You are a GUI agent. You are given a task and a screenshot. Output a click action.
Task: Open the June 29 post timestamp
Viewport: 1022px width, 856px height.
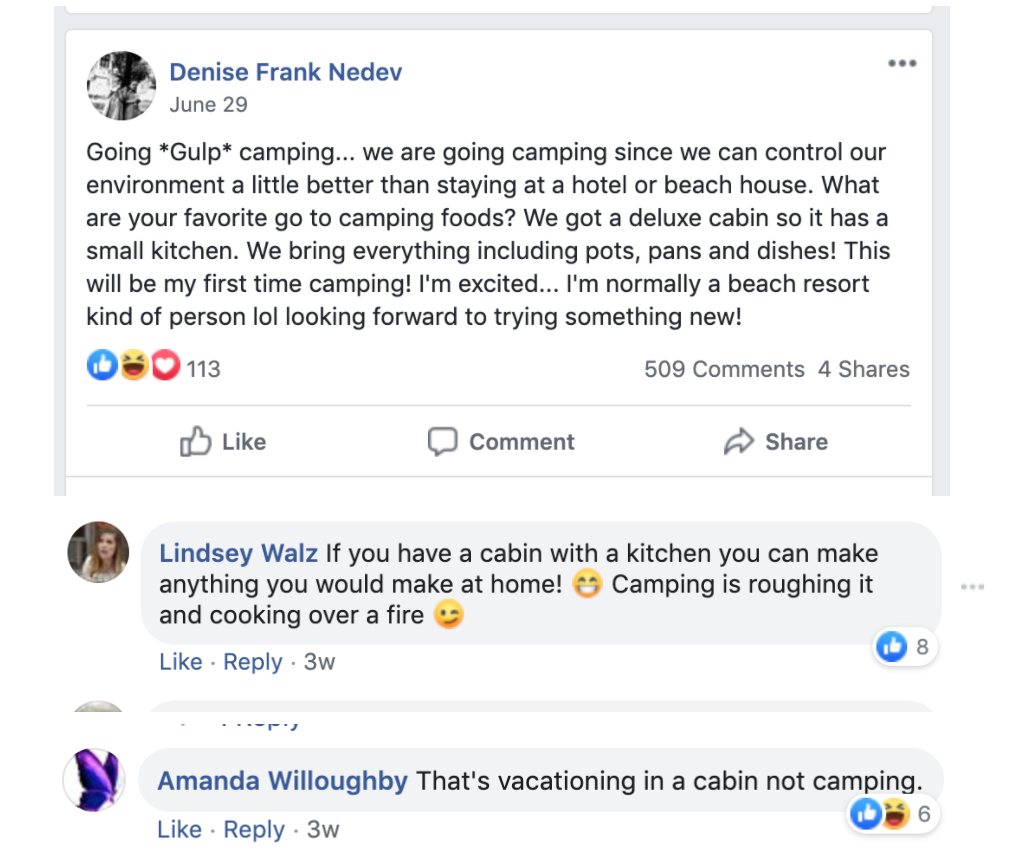pyautogui.click(x=208, y=105)
